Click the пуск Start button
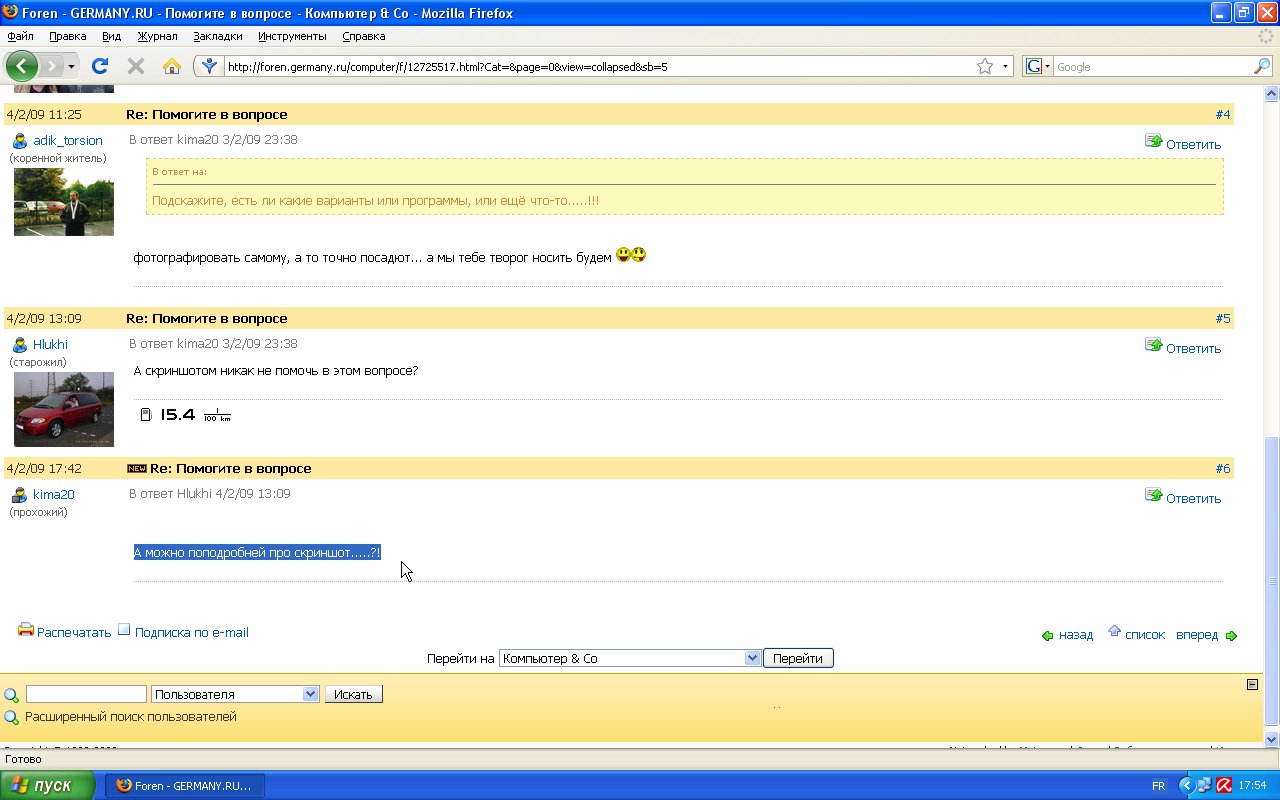 point(48,786)
